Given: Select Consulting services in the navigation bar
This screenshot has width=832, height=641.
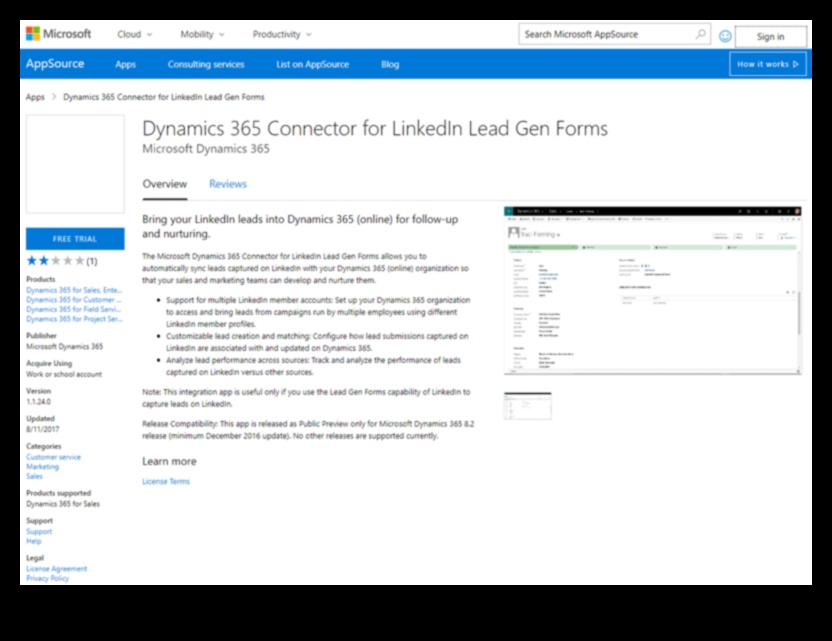Looking at the screenshot, I should click(206, 63).
